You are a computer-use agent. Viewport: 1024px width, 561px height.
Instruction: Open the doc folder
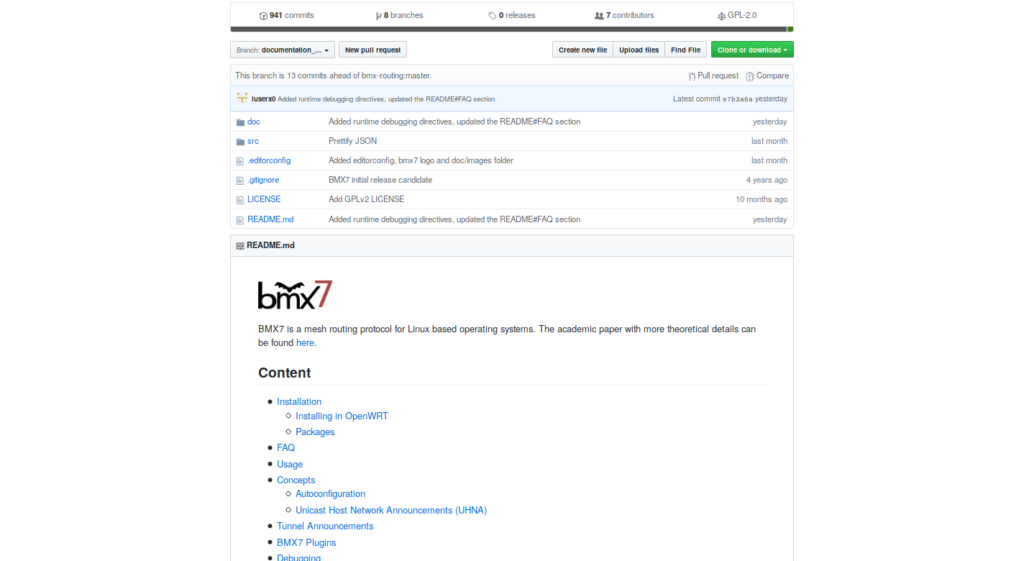pos(253,121)
